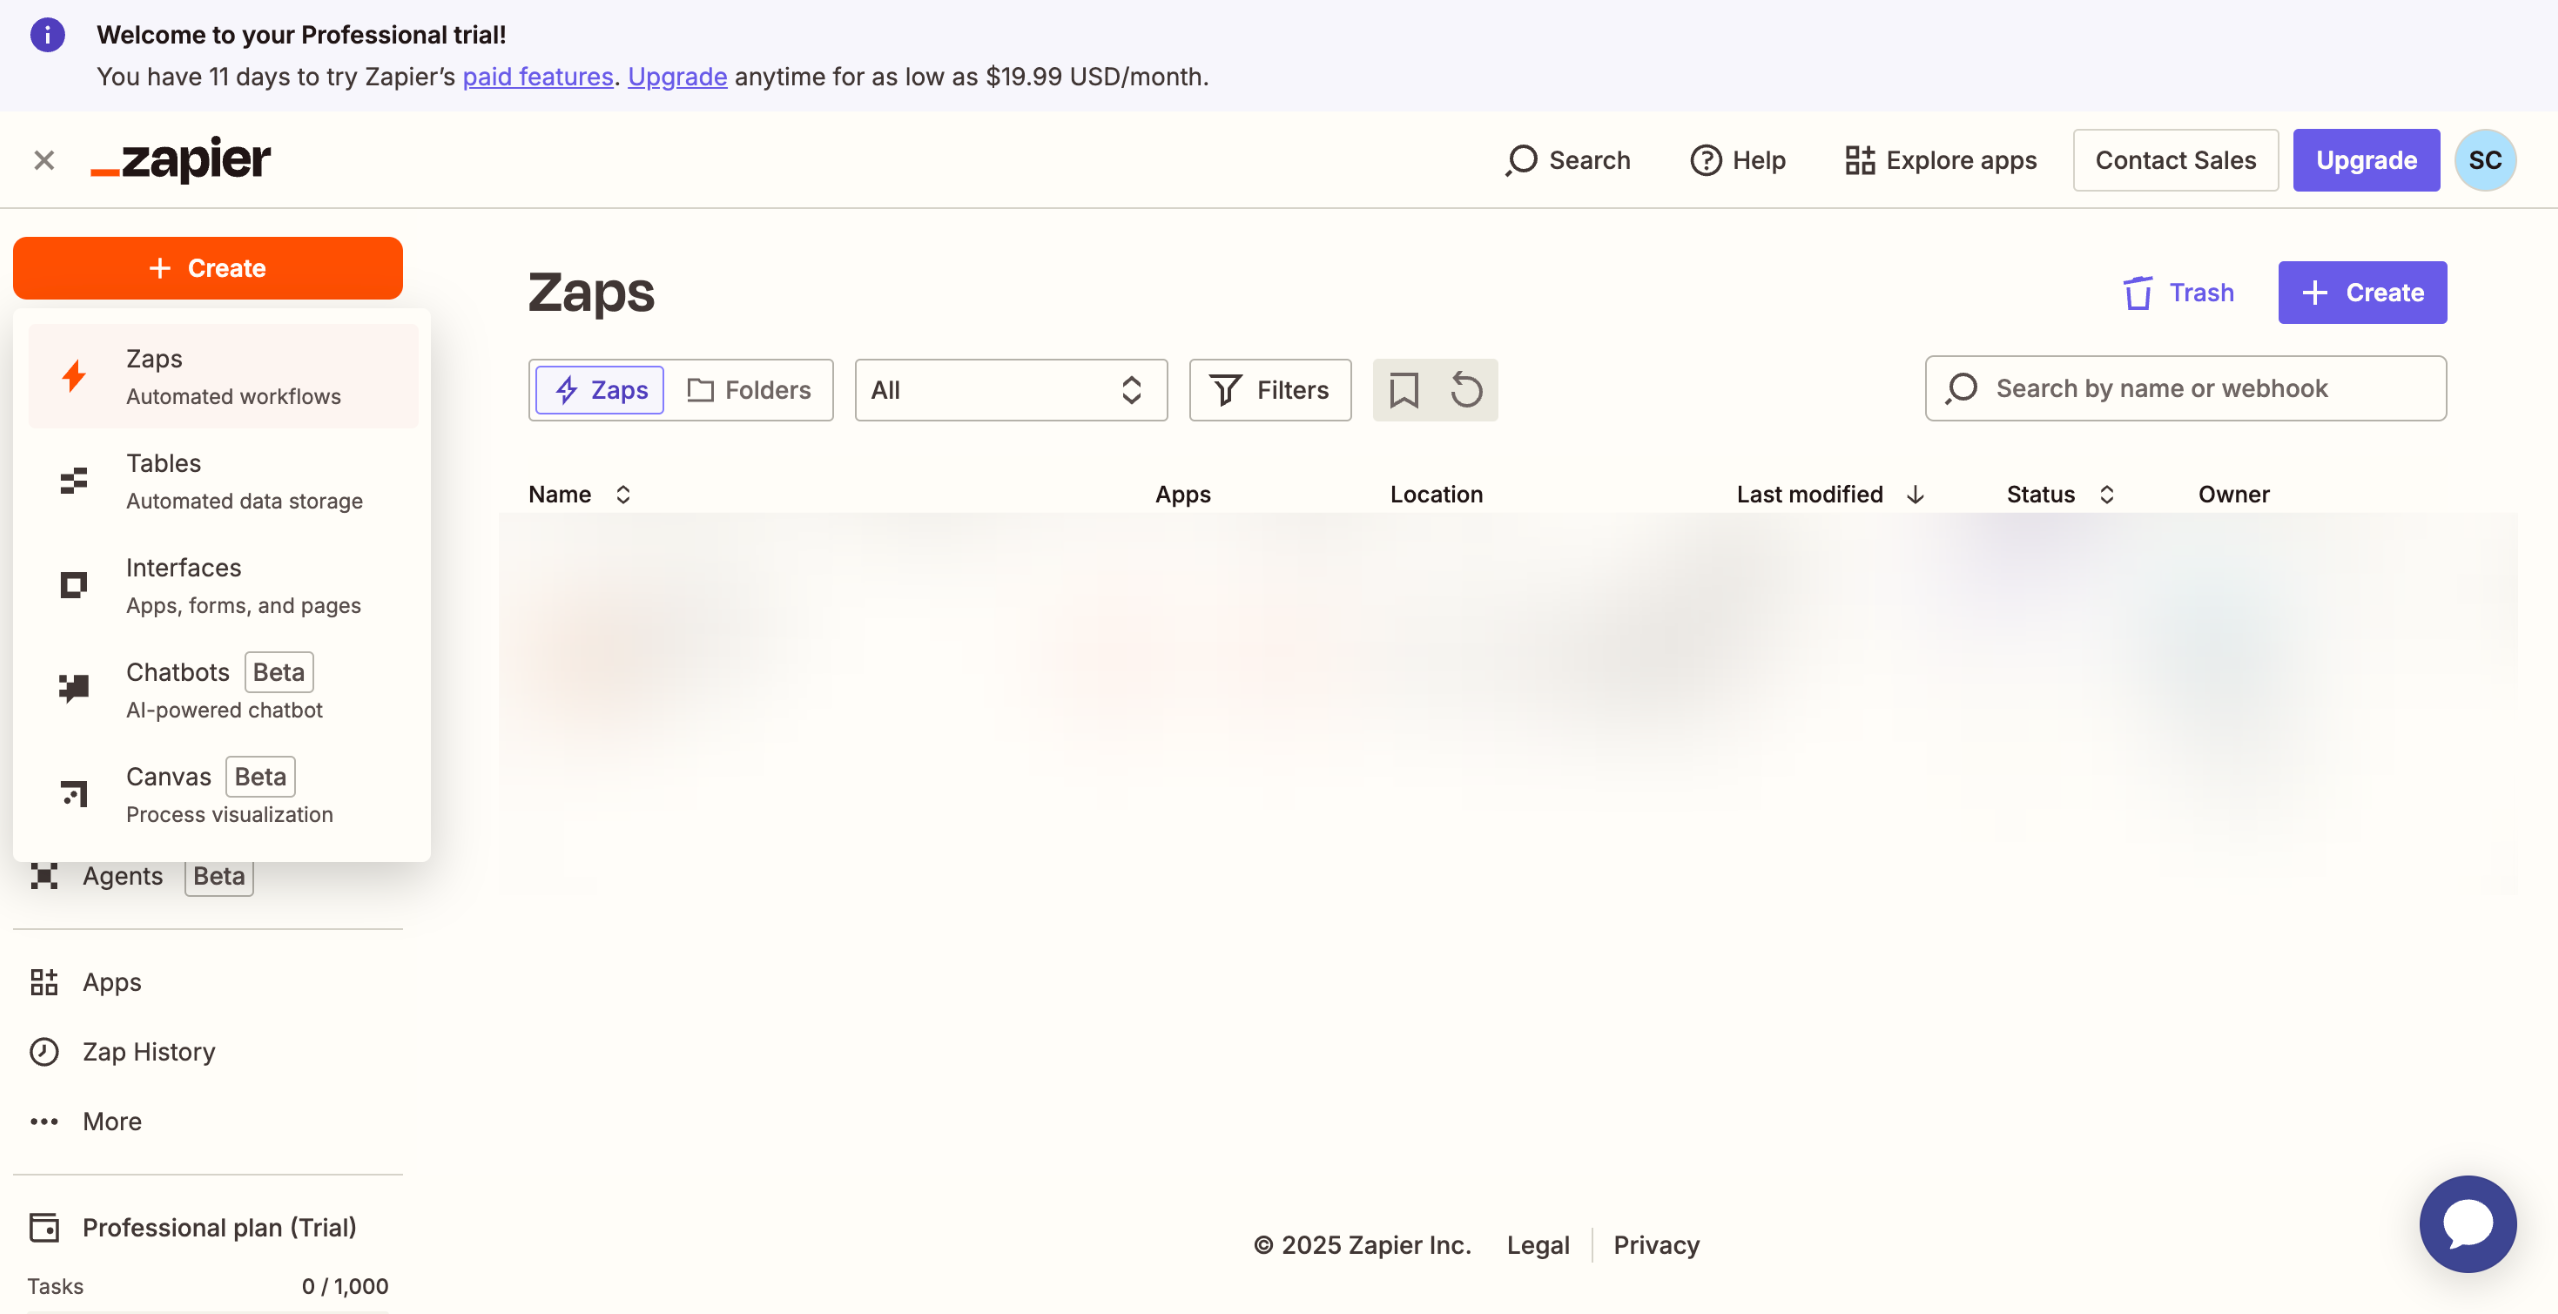
Task: Open the chat support bubble
Action: (x=2466, y=1223)
